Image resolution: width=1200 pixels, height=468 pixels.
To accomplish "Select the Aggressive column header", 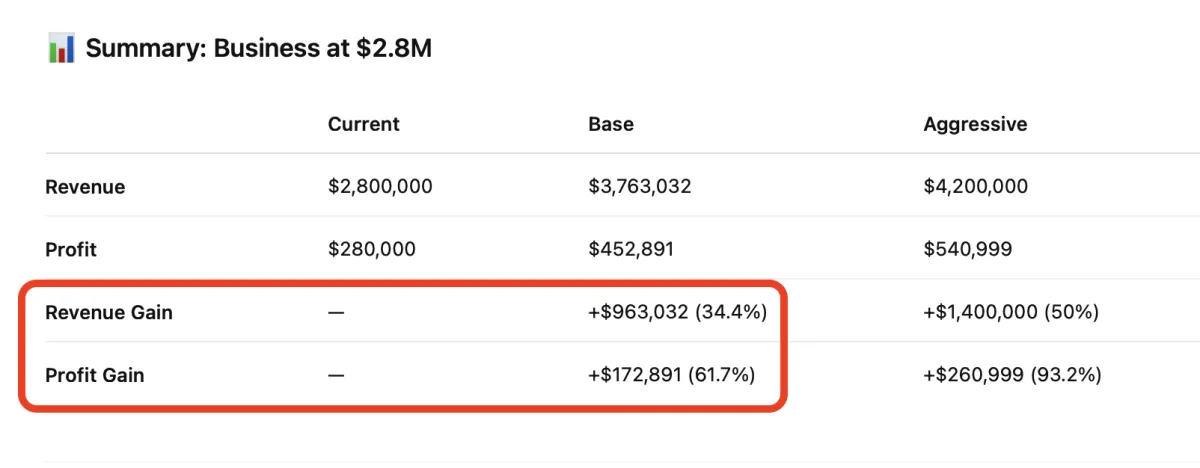I will coord(975,124).
